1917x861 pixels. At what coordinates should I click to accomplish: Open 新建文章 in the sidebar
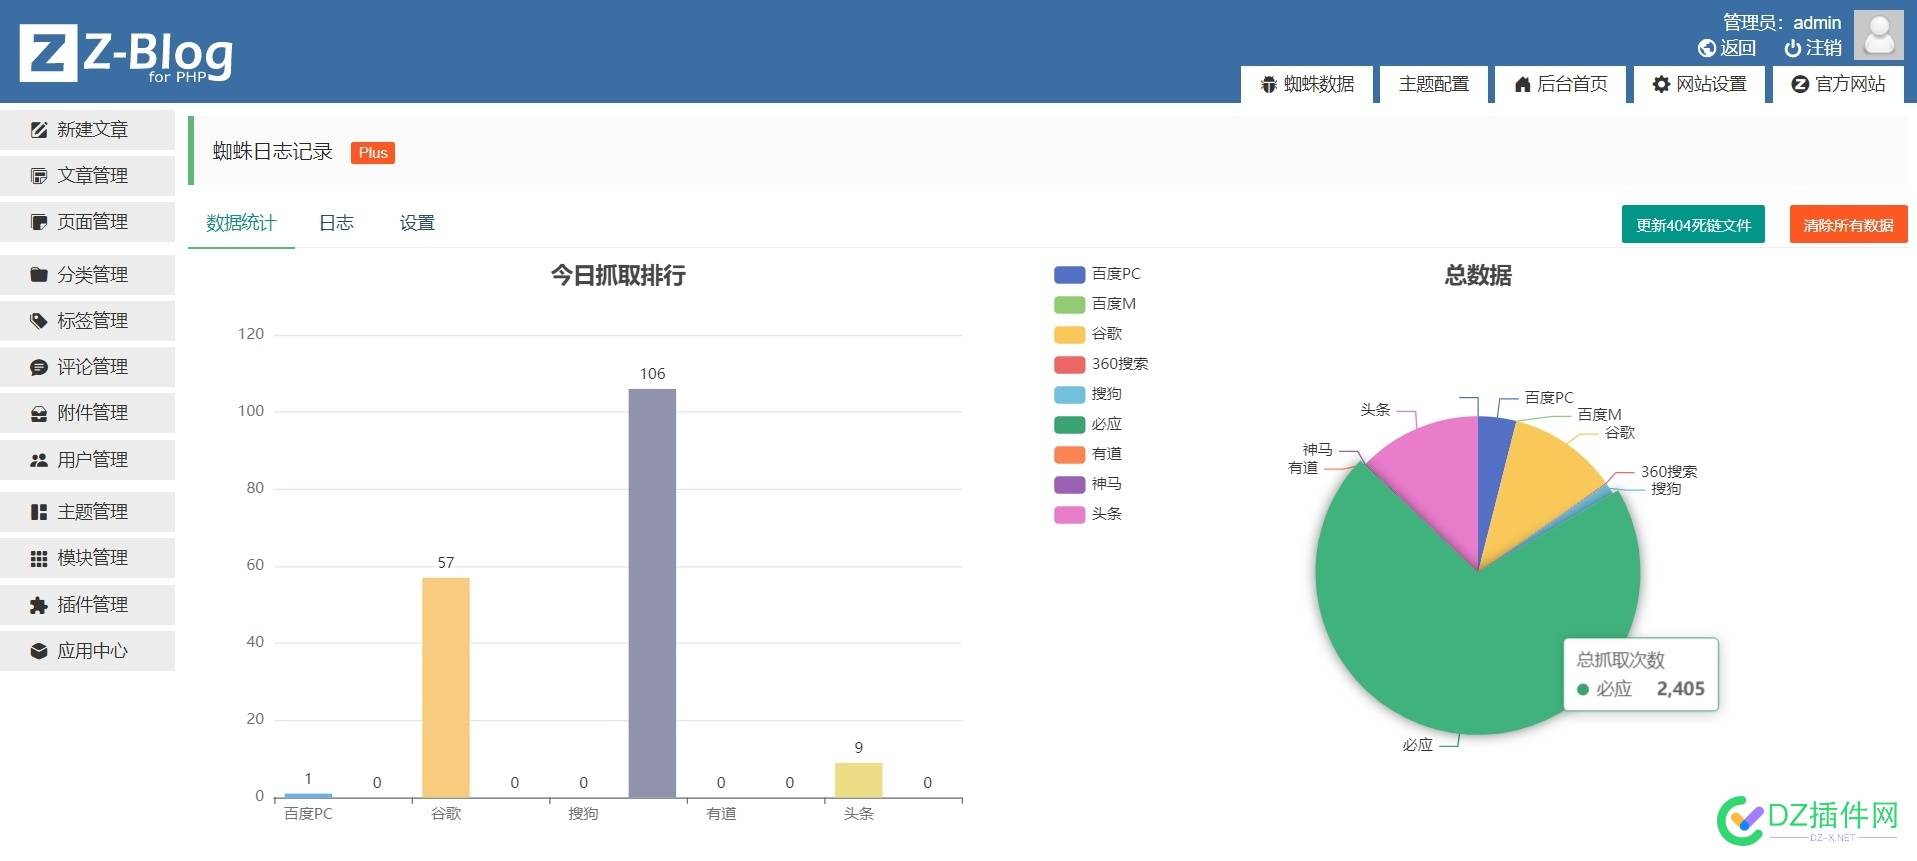click(x=88, y=130)
